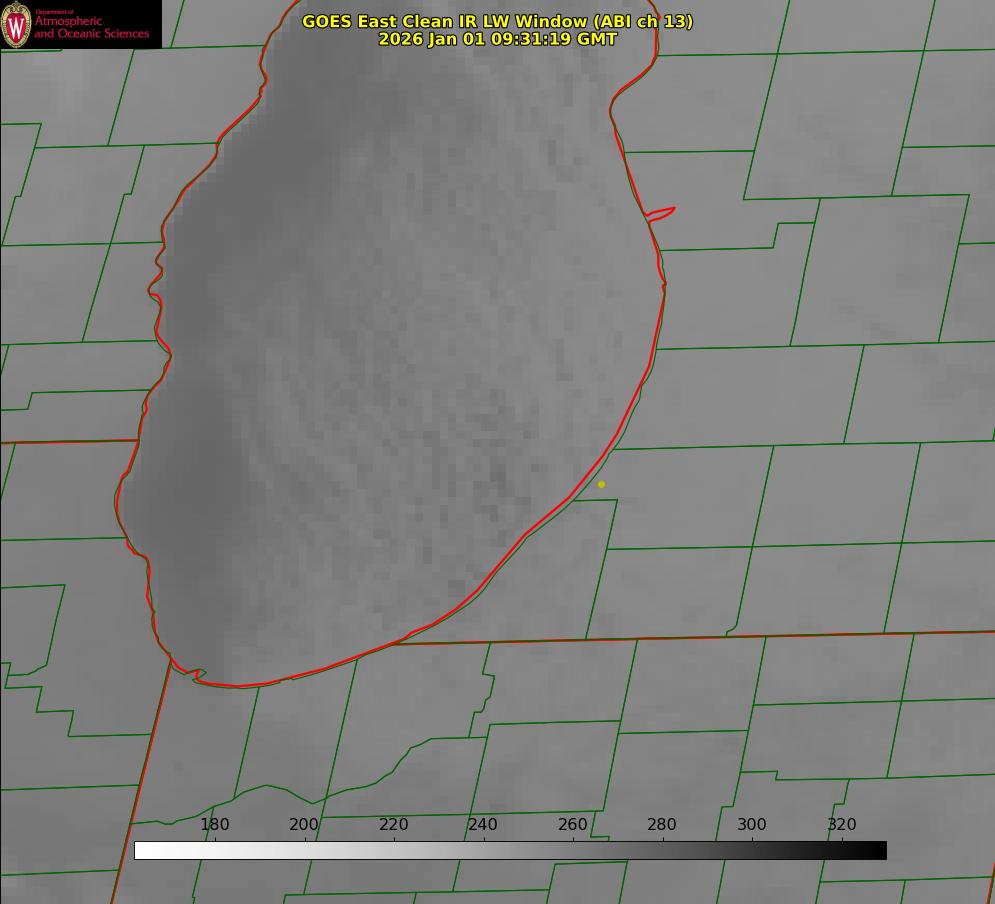This screenshot has width=995, height=904.
Task: Select the yellow dot marker near the shoreline
Action: 601,484
